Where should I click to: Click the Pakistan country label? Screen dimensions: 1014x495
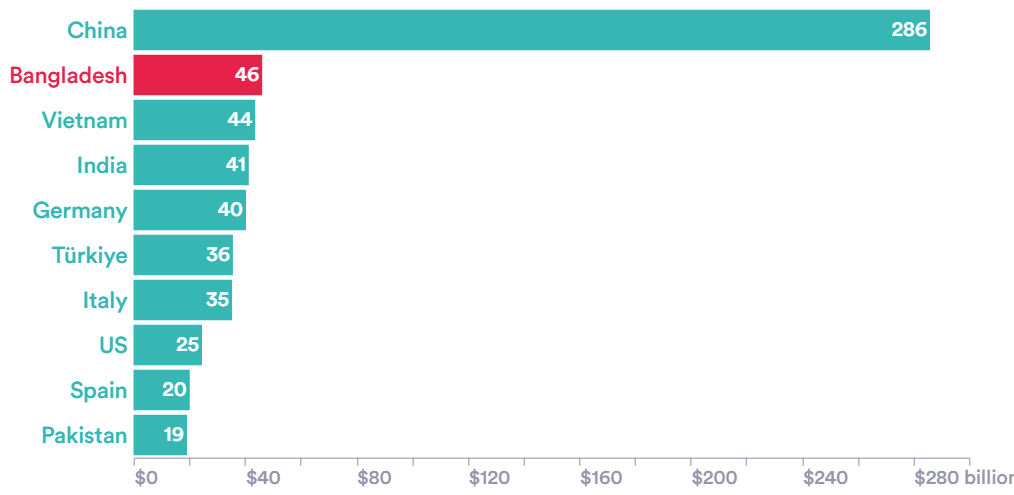click(85, 435)
